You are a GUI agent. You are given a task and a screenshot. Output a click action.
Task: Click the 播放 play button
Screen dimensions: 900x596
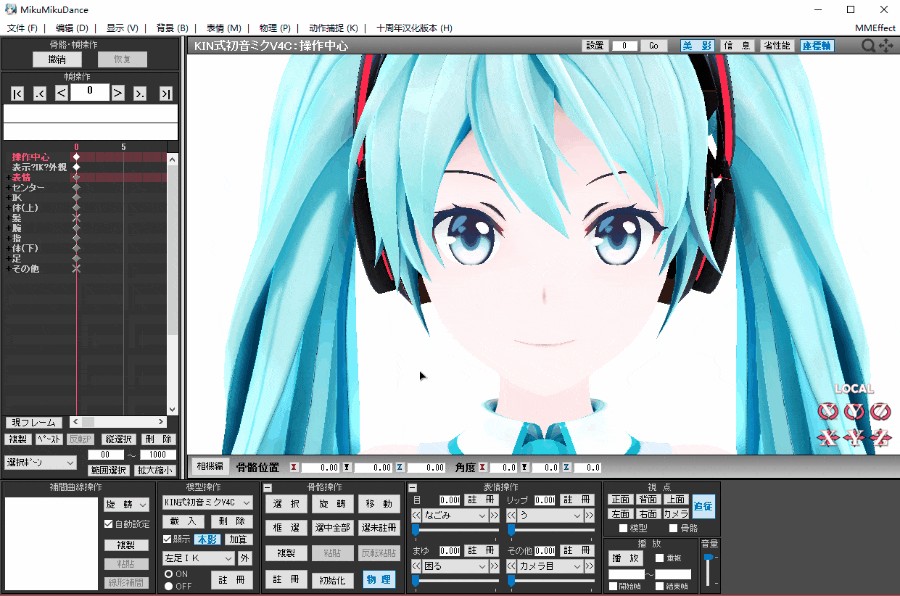(x=625, y=558)
